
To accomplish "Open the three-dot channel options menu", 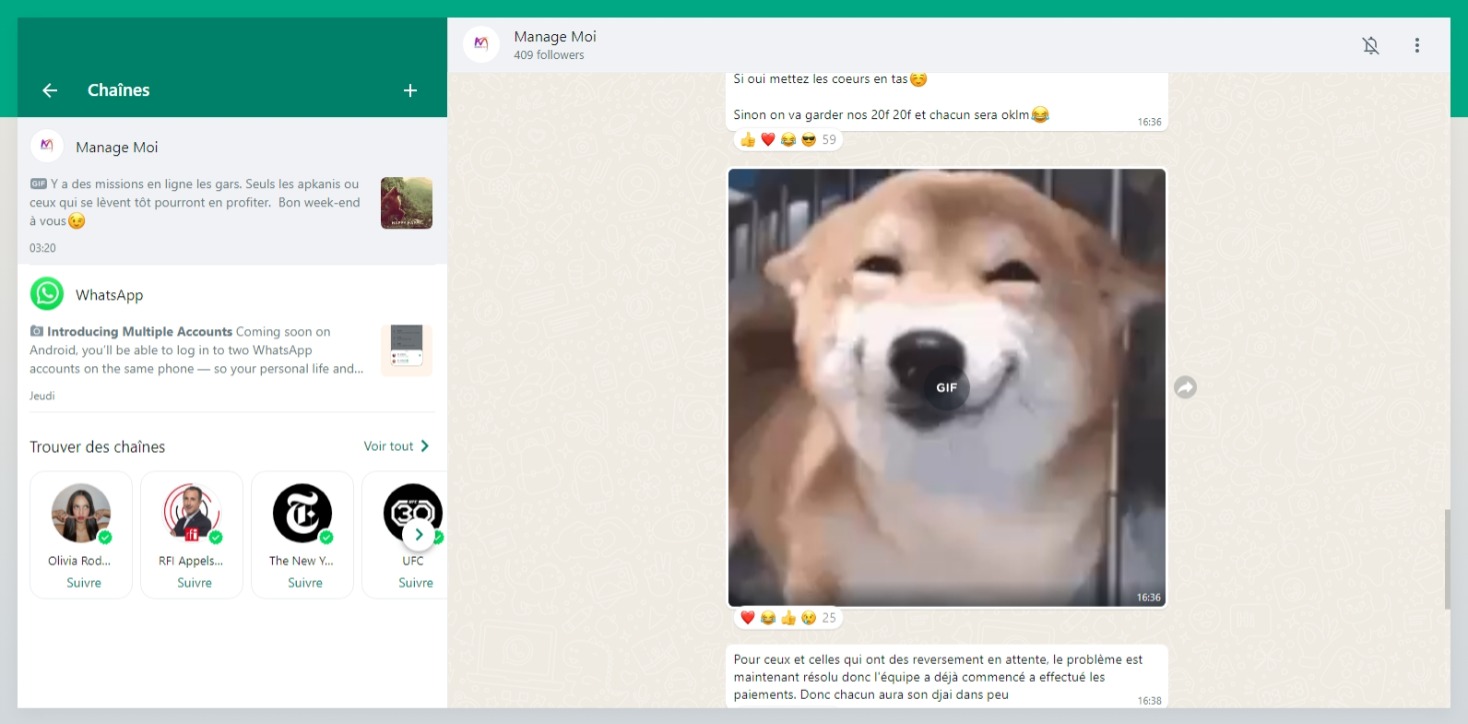I will tap(1417, 45).
